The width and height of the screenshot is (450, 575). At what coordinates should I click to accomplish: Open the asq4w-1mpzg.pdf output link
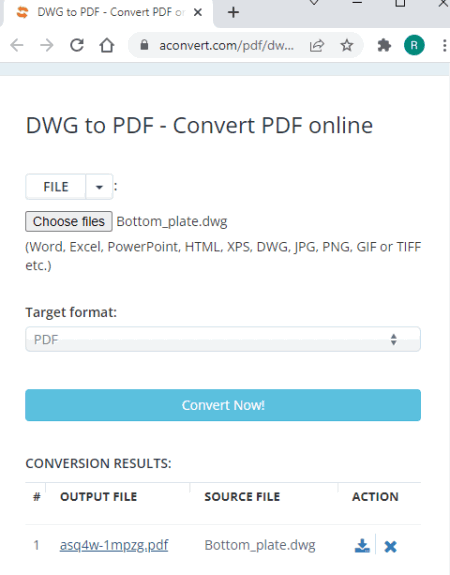114,545
